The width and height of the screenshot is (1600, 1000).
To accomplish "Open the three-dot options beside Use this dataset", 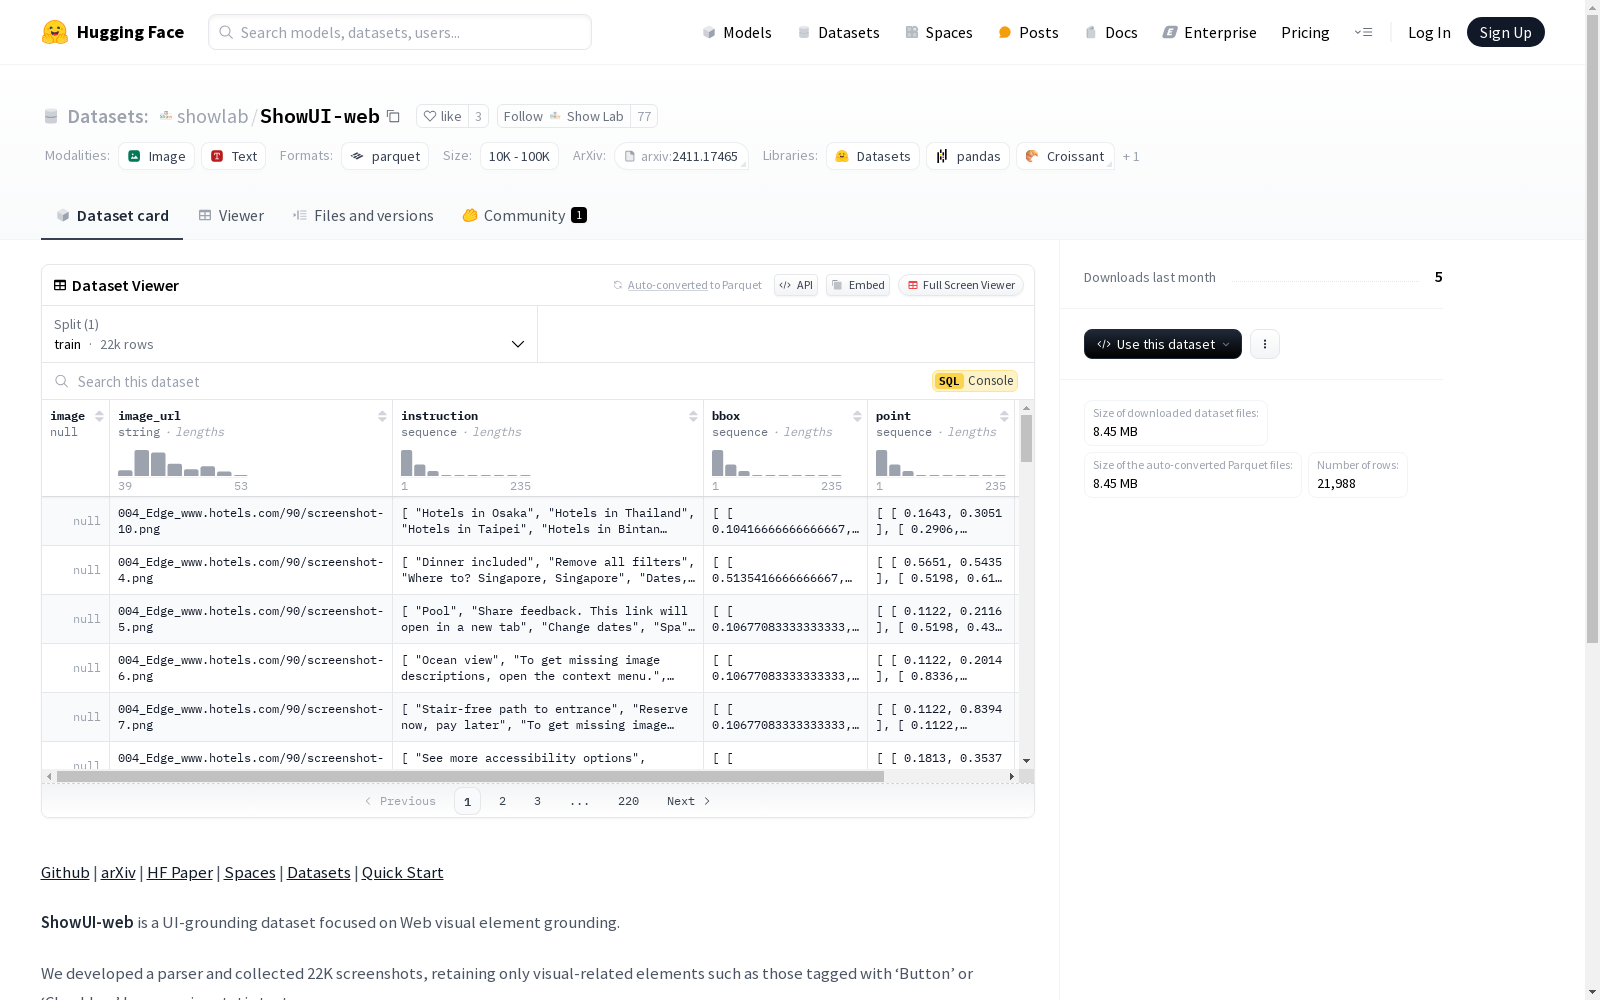I will click(x=1265, y=344).
